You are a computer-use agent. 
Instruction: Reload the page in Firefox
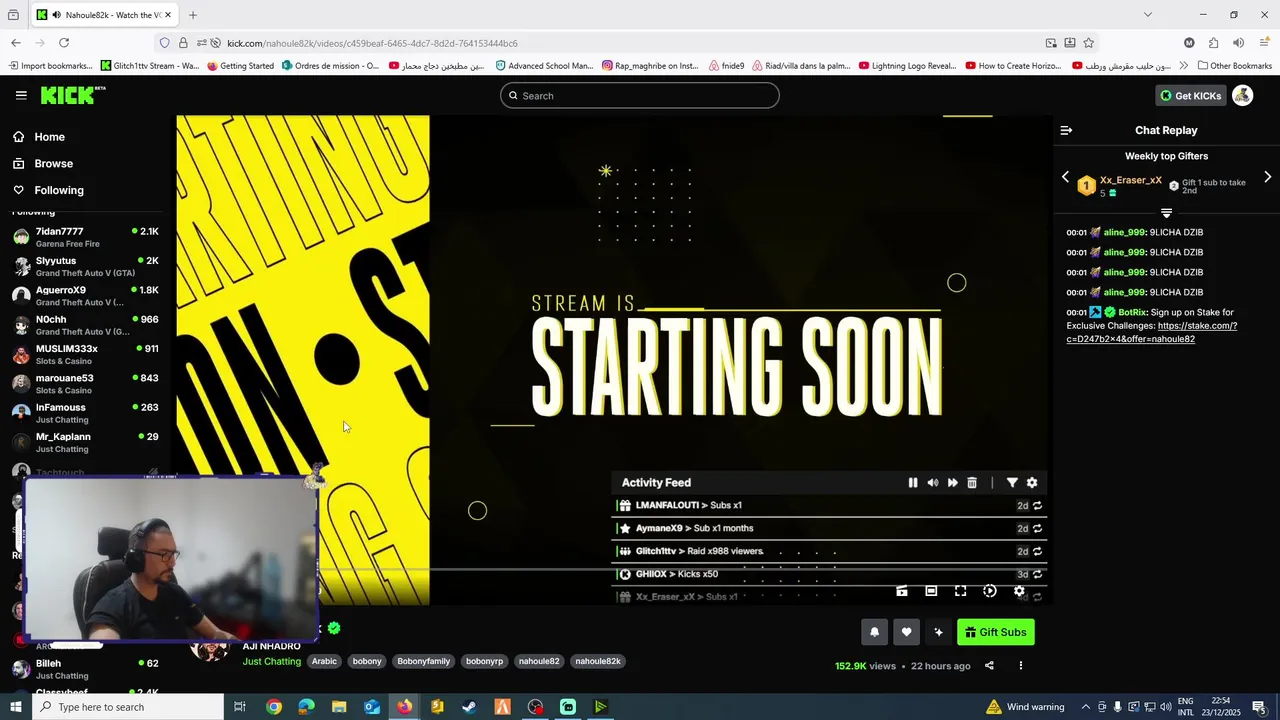point(64,43)
